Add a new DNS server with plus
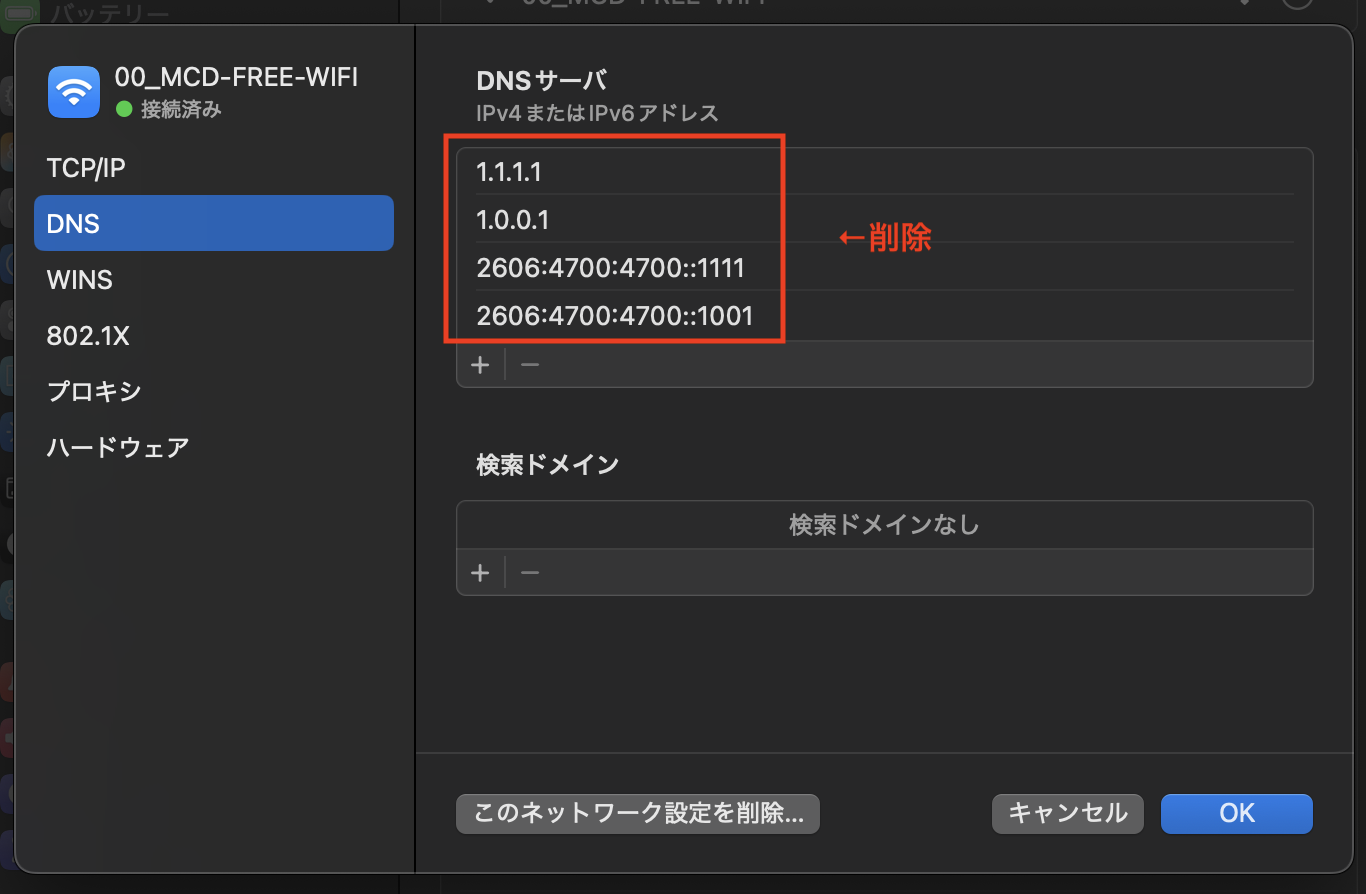The width and height of the screenshot is (1366, 894). tap(480, 365)
